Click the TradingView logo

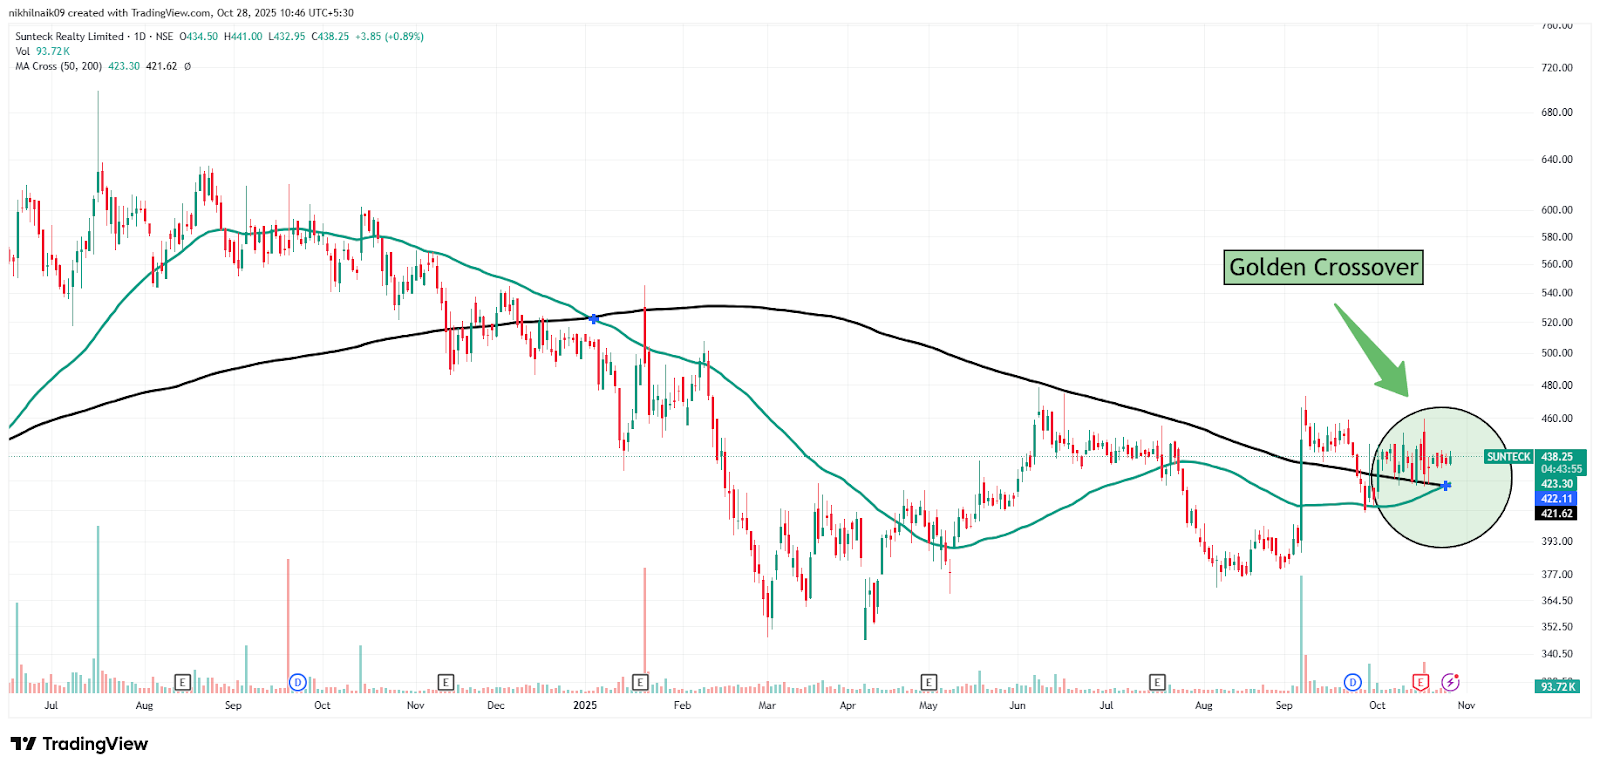coord(79,744)
